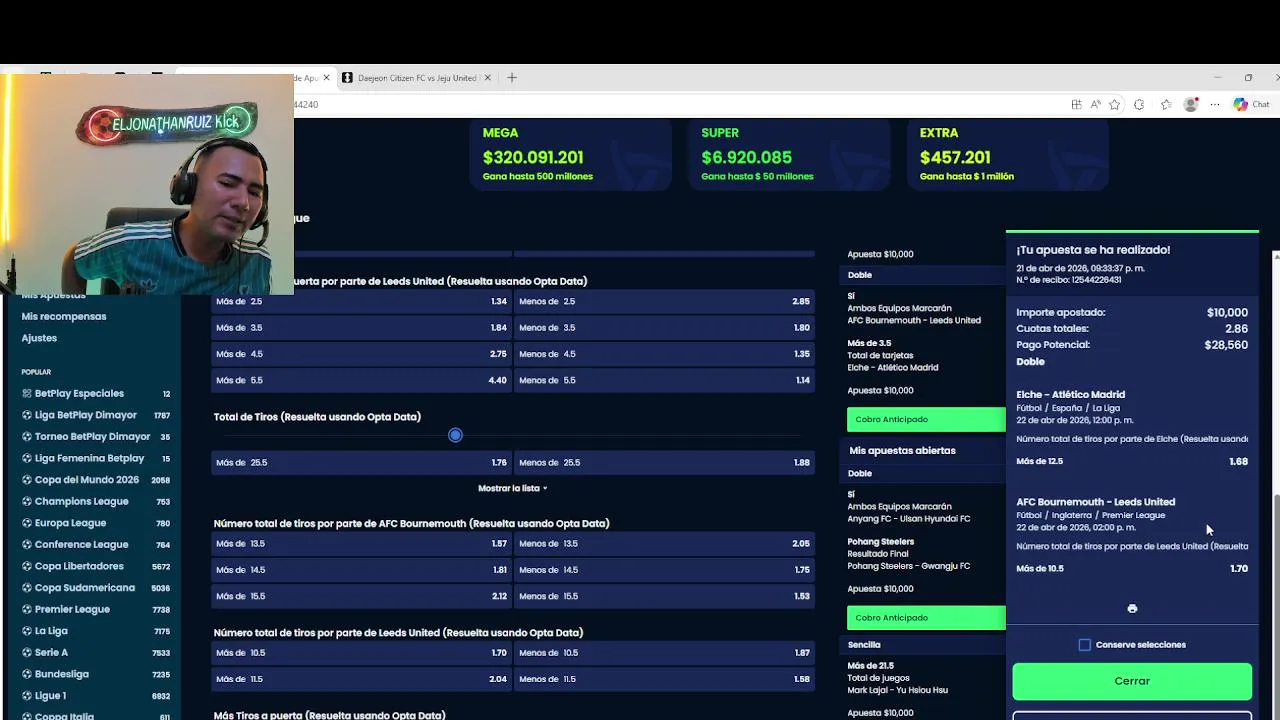Click the SUPER jackpot $6.920.085 card
Image resolution: width=1280 pixels, height=720 pixels.
789,155
